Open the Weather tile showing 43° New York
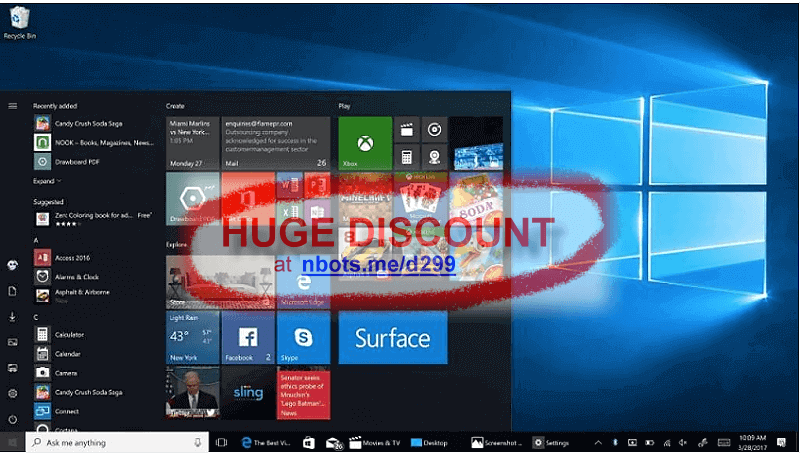This screenshot has height=453, width=800. point(192,337)
